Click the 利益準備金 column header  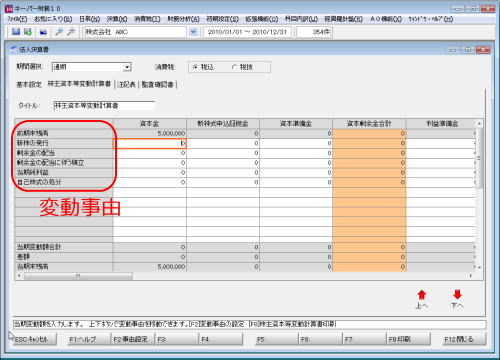point(441,124)
